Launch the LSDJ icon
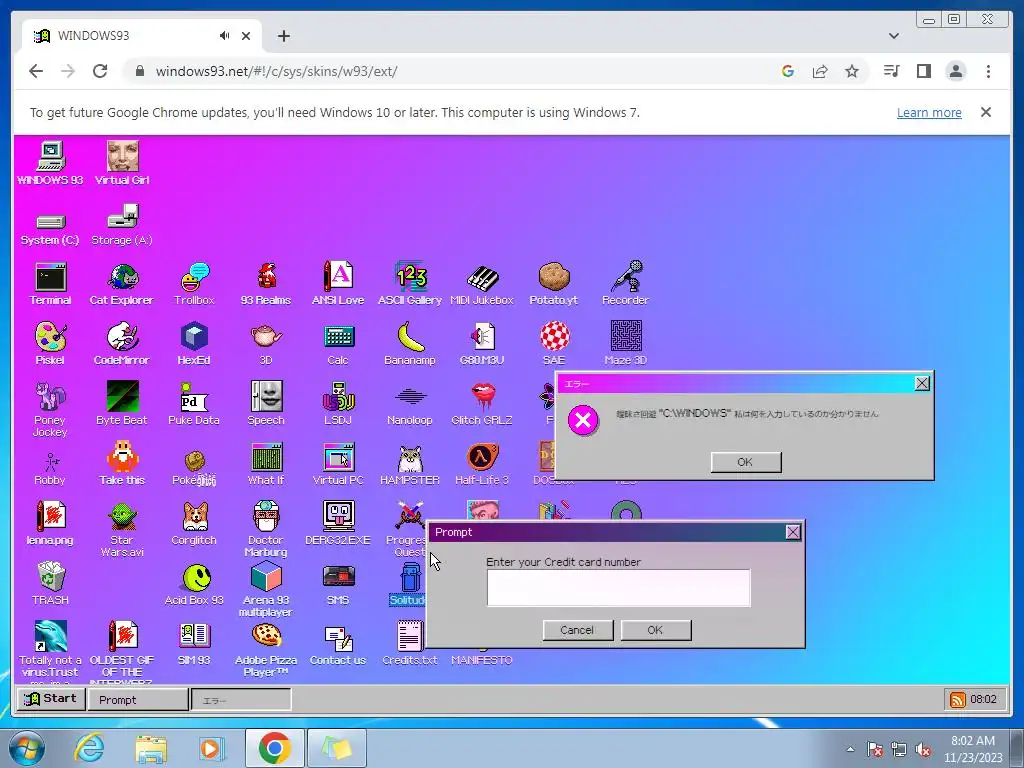This screenshot has height=768, width=1024. coord(338,404)
